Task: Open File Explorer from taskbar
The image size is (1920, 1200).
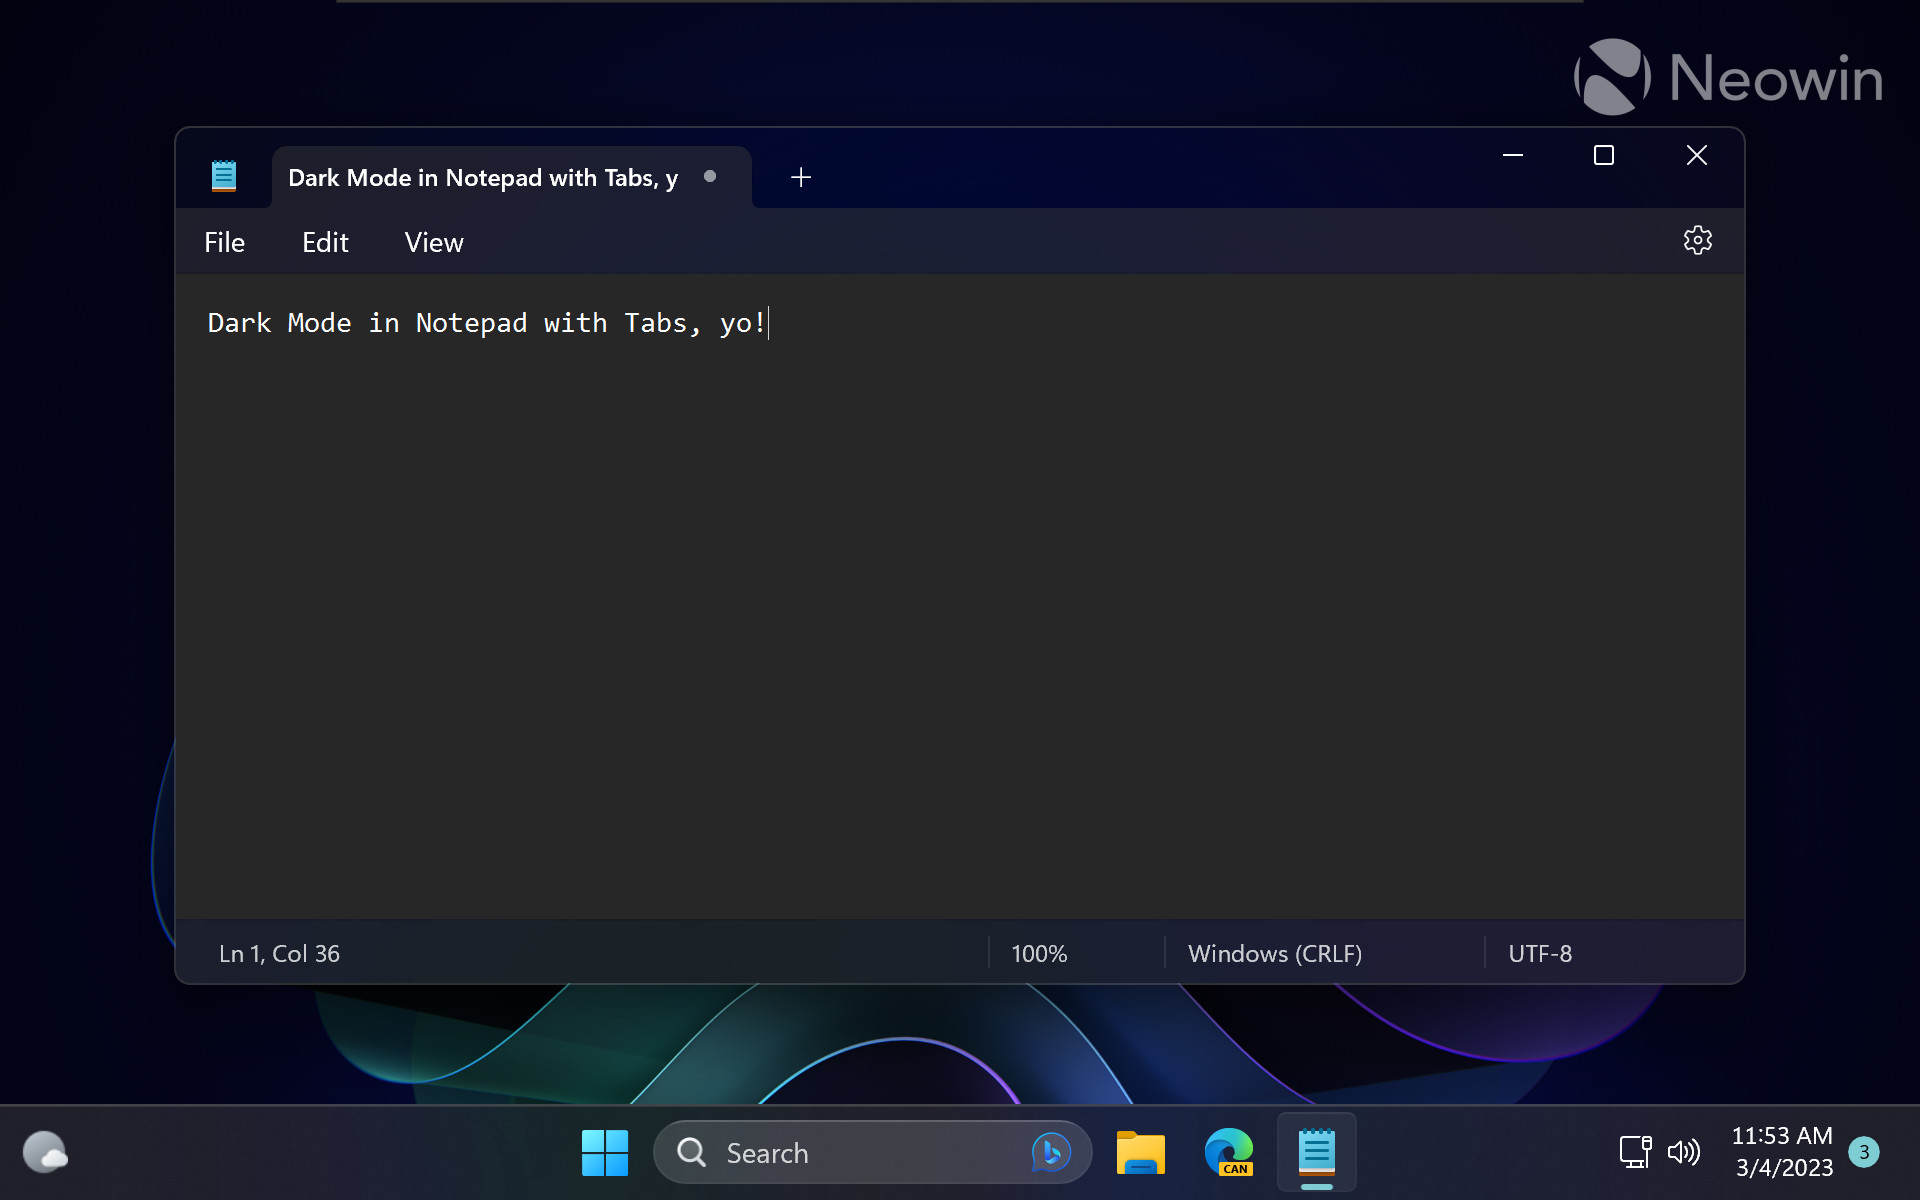Action: tap(1141, 1153)
